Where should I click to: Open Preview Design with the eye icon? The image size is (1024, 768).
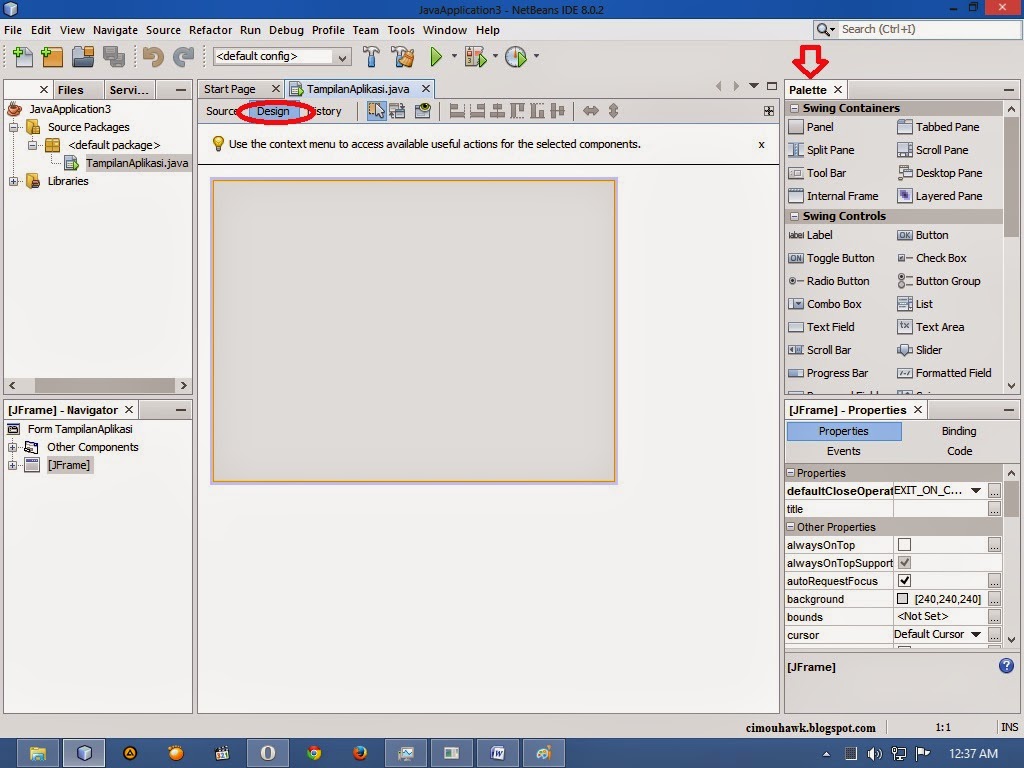(x=422, y=111)
